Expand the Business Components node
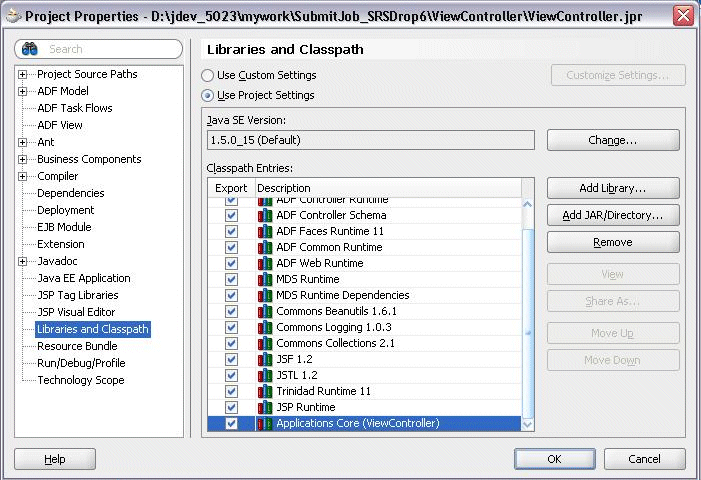 coord(22,160)
